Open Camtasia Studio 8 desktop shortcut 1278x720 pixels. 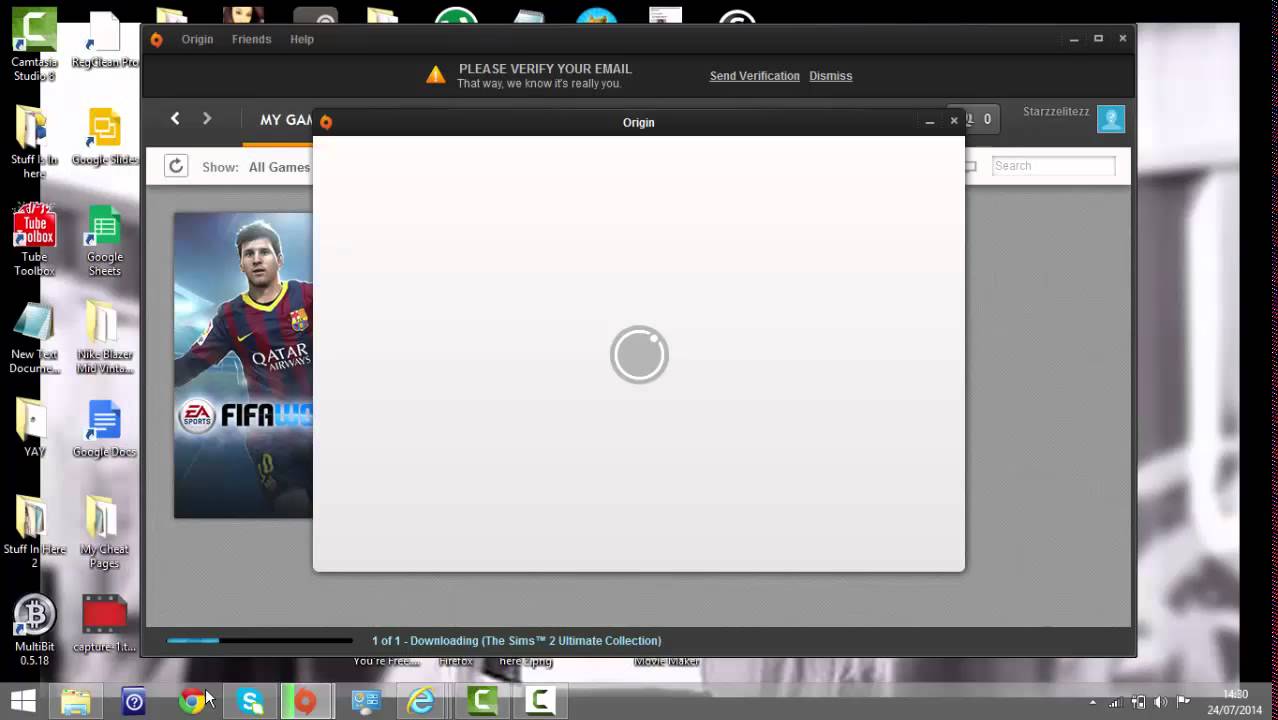click(x=34, y=45)
